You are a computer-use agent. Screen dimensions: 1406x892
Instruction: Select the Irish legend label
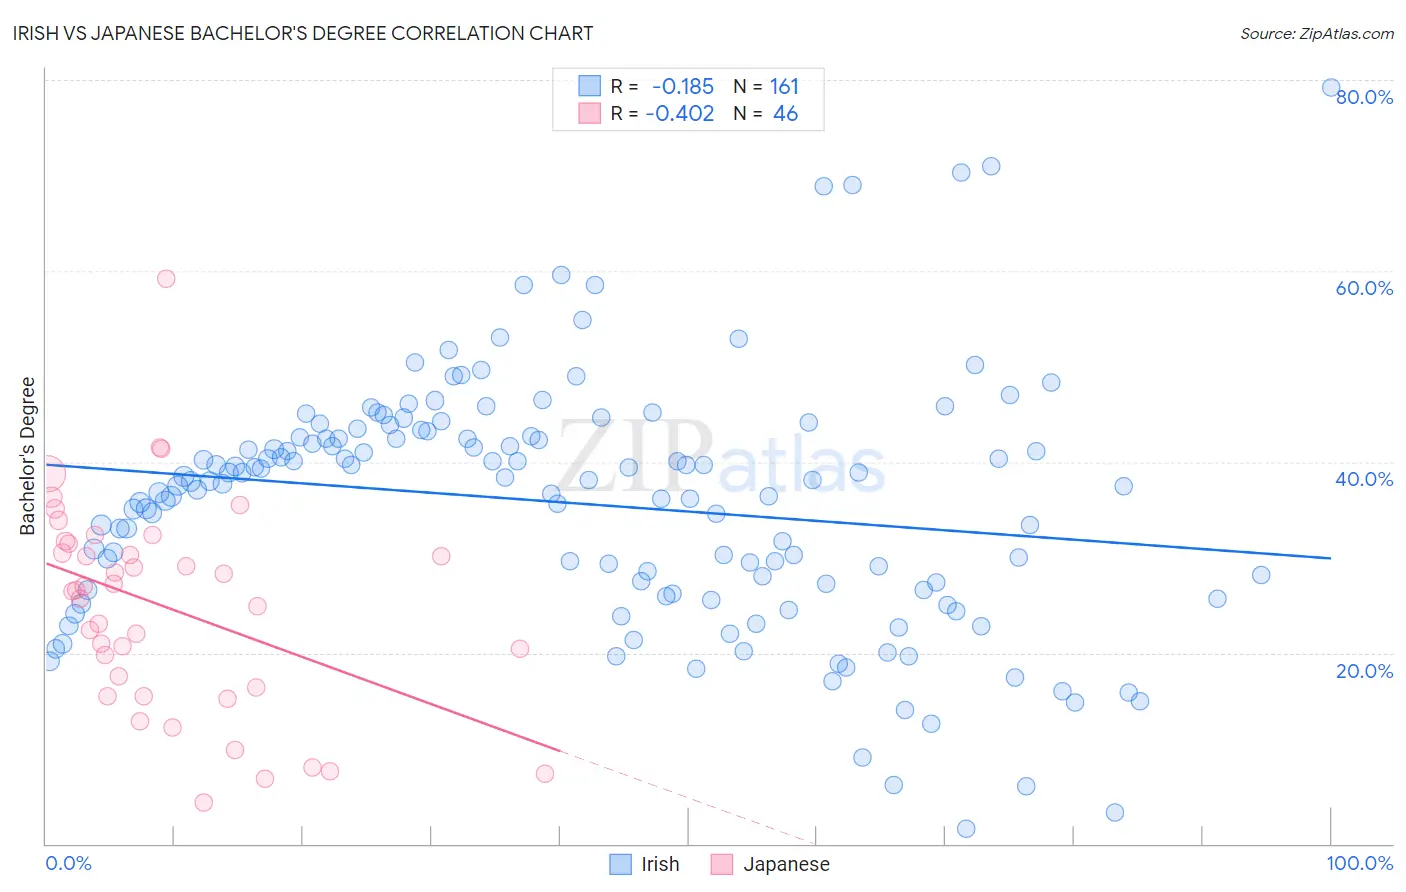(x=660, y=864)
